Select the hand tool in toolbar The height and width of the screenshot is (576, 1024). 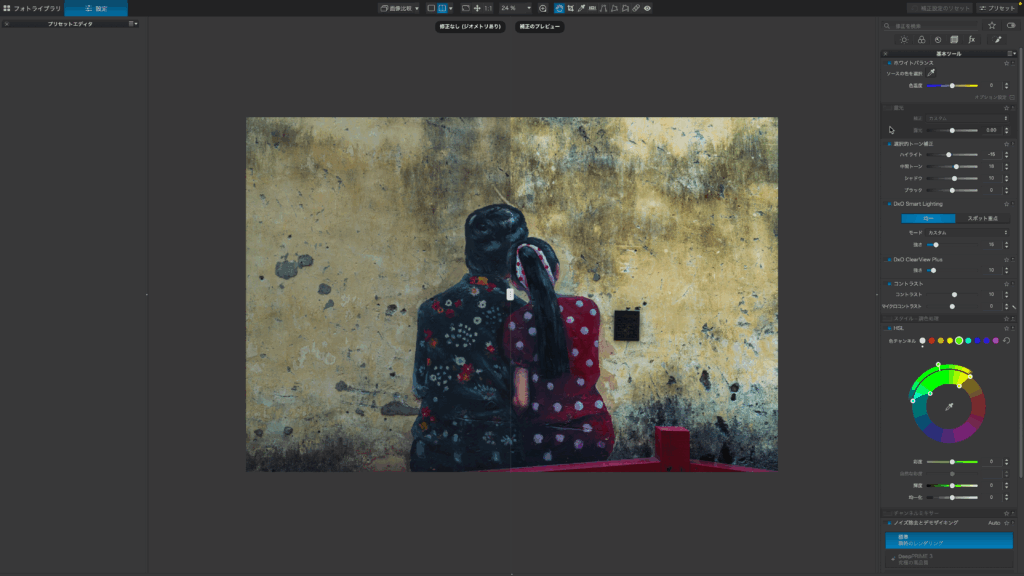tap(559, 8)
